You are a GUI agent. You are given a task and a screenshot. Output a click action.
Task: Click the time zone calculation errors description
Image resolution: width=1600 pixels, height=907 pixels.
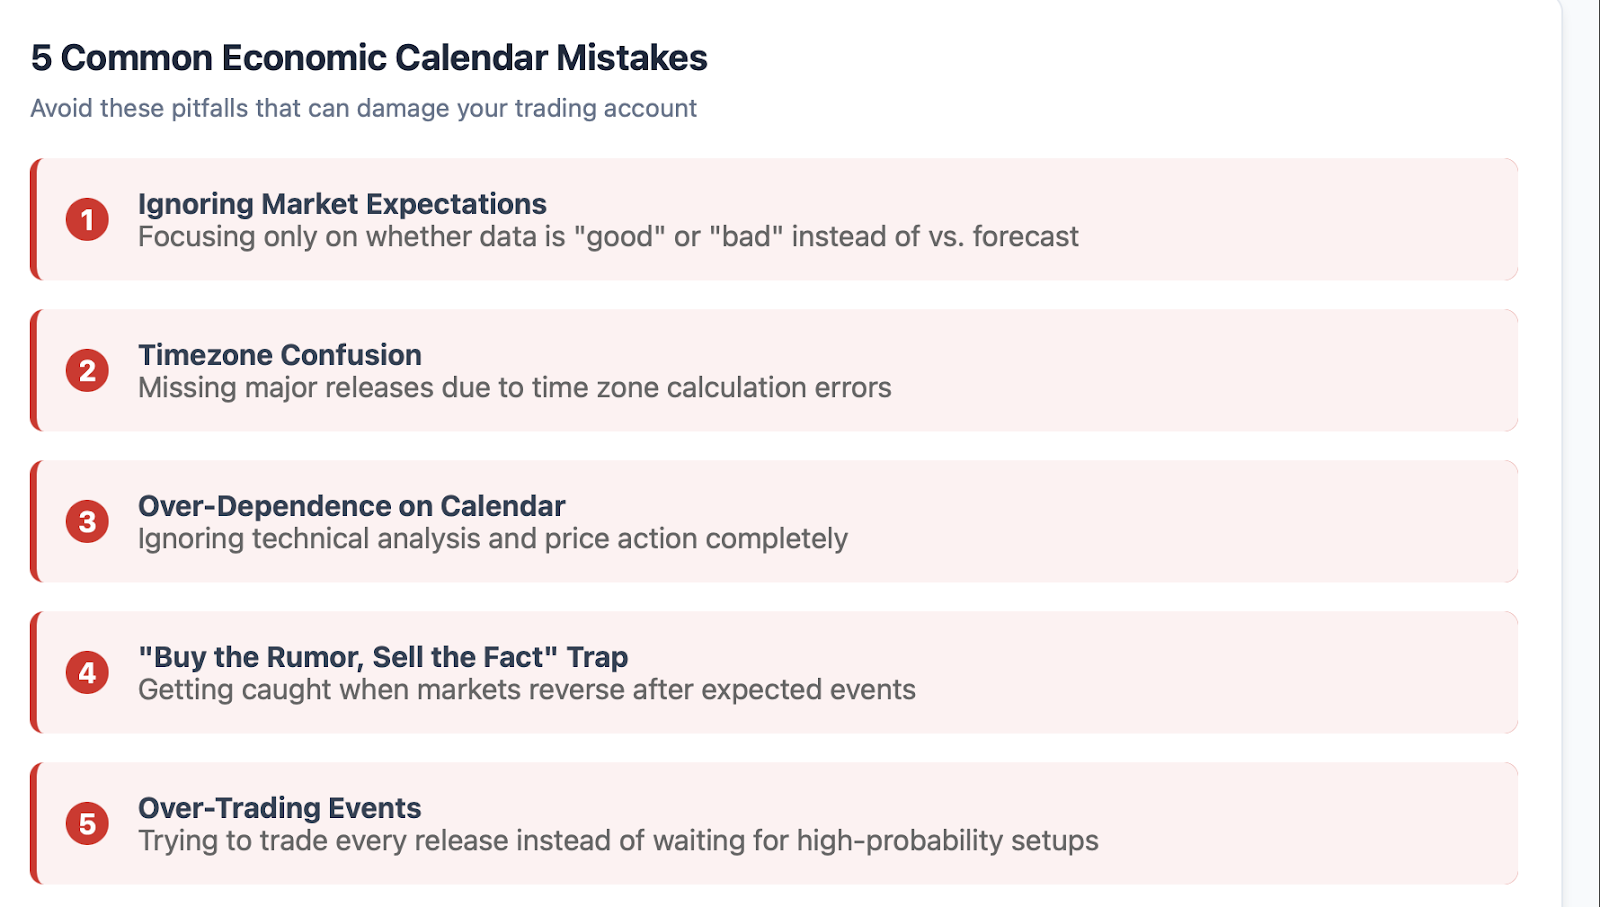coord(514,388)
